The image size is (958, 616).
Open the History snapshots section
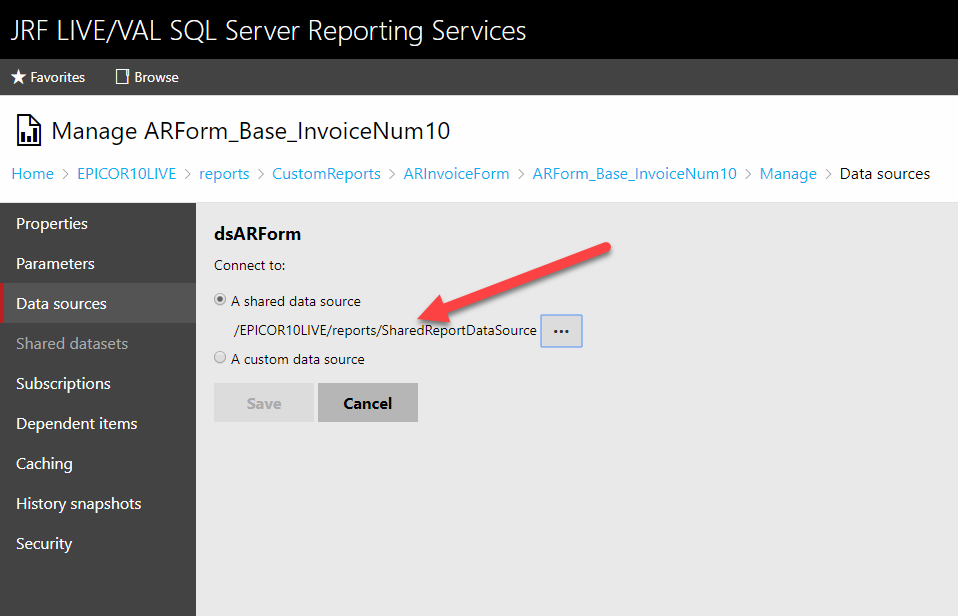click(98, 504)
